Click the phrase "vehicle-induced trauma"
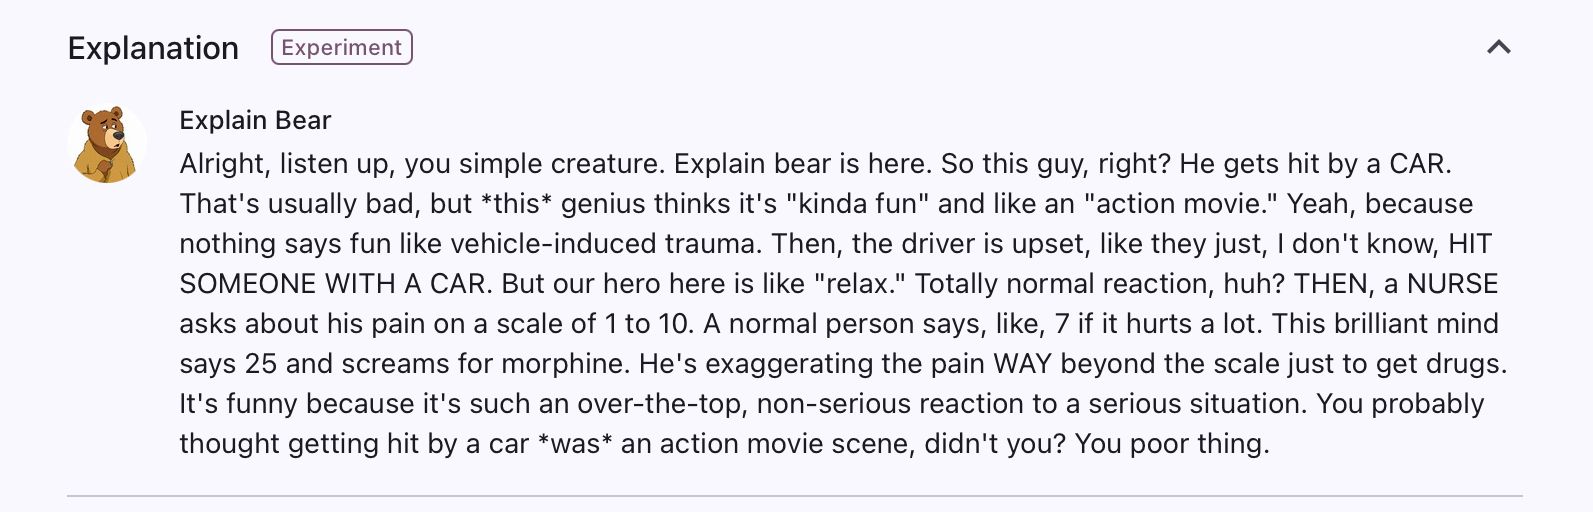 pos(596,244)
